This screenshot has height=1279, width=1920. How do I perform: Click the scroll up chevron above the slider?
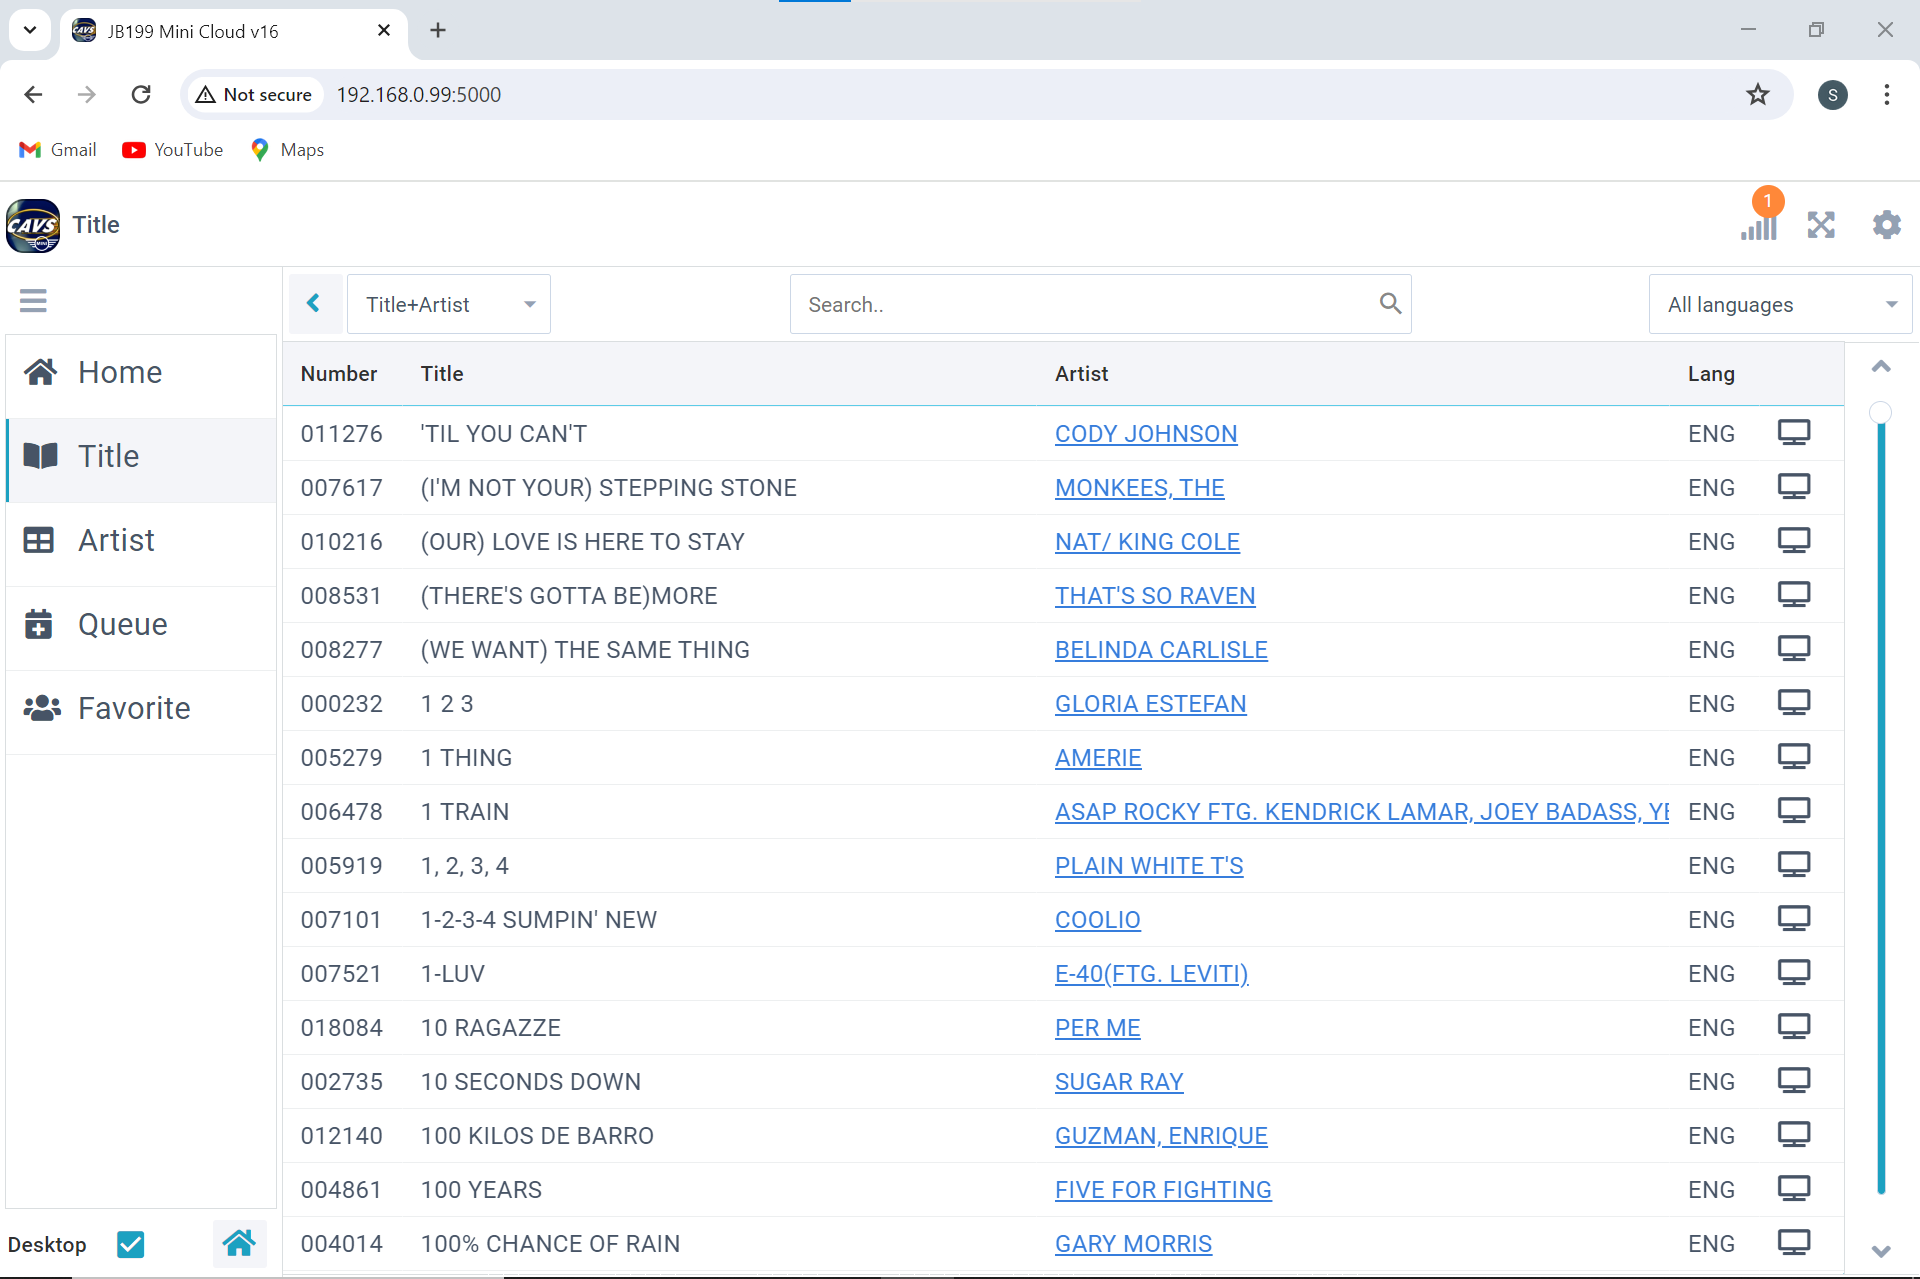coord(1881,367)
